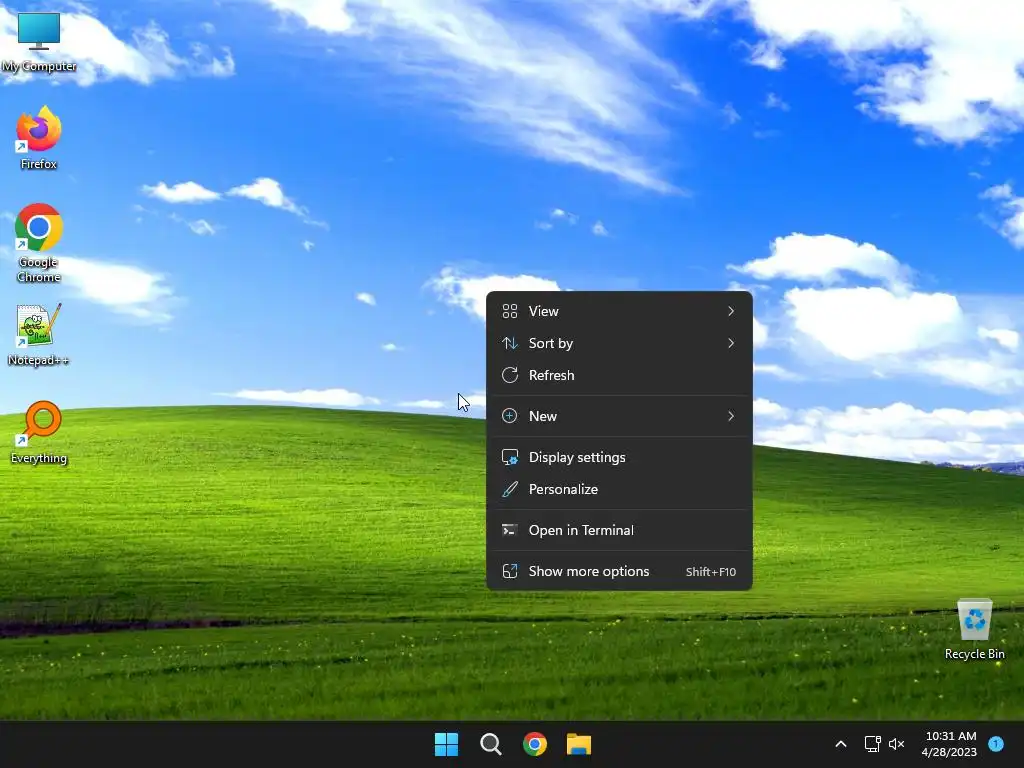Click the Show more options icon
Image resolution: width=1024 pixels, height=768 pixels.
tap(510, 571)
